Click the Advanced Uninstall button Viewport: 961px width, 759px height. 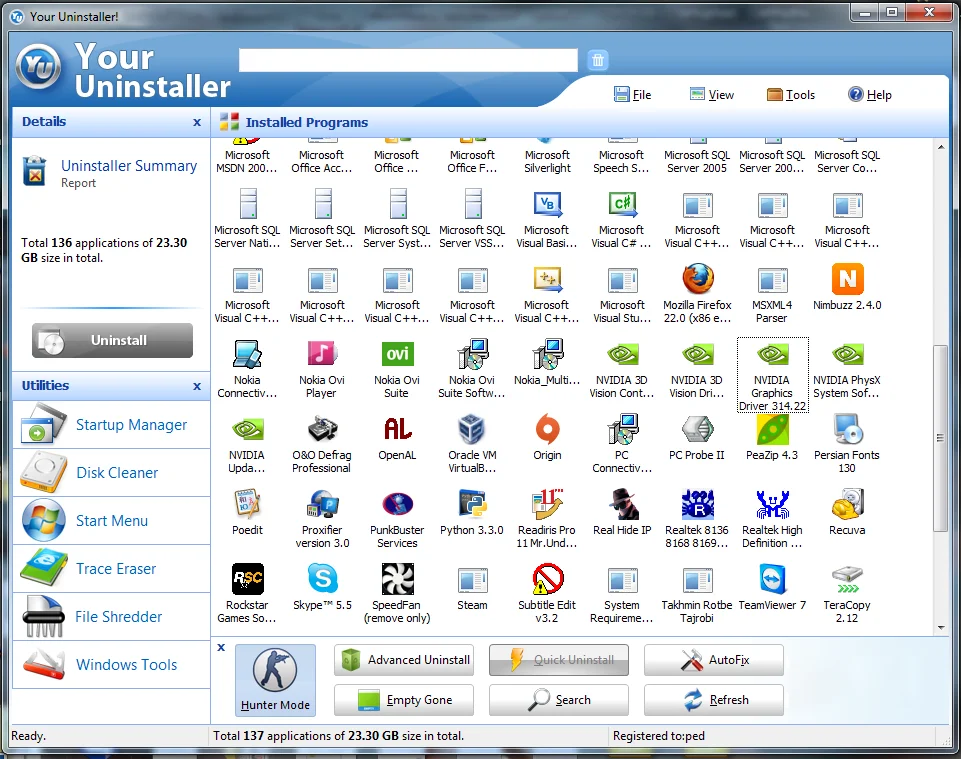click(404, 660)
